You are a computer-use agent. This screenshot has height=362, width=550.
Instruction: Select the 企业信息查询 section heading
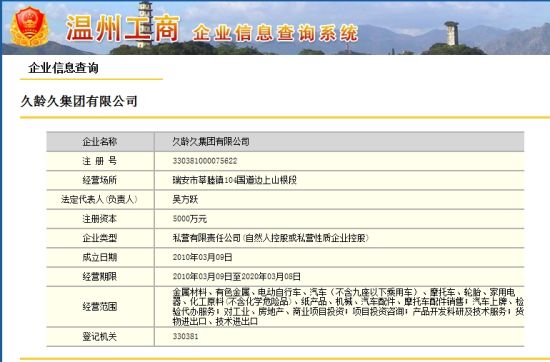[63, 68]
